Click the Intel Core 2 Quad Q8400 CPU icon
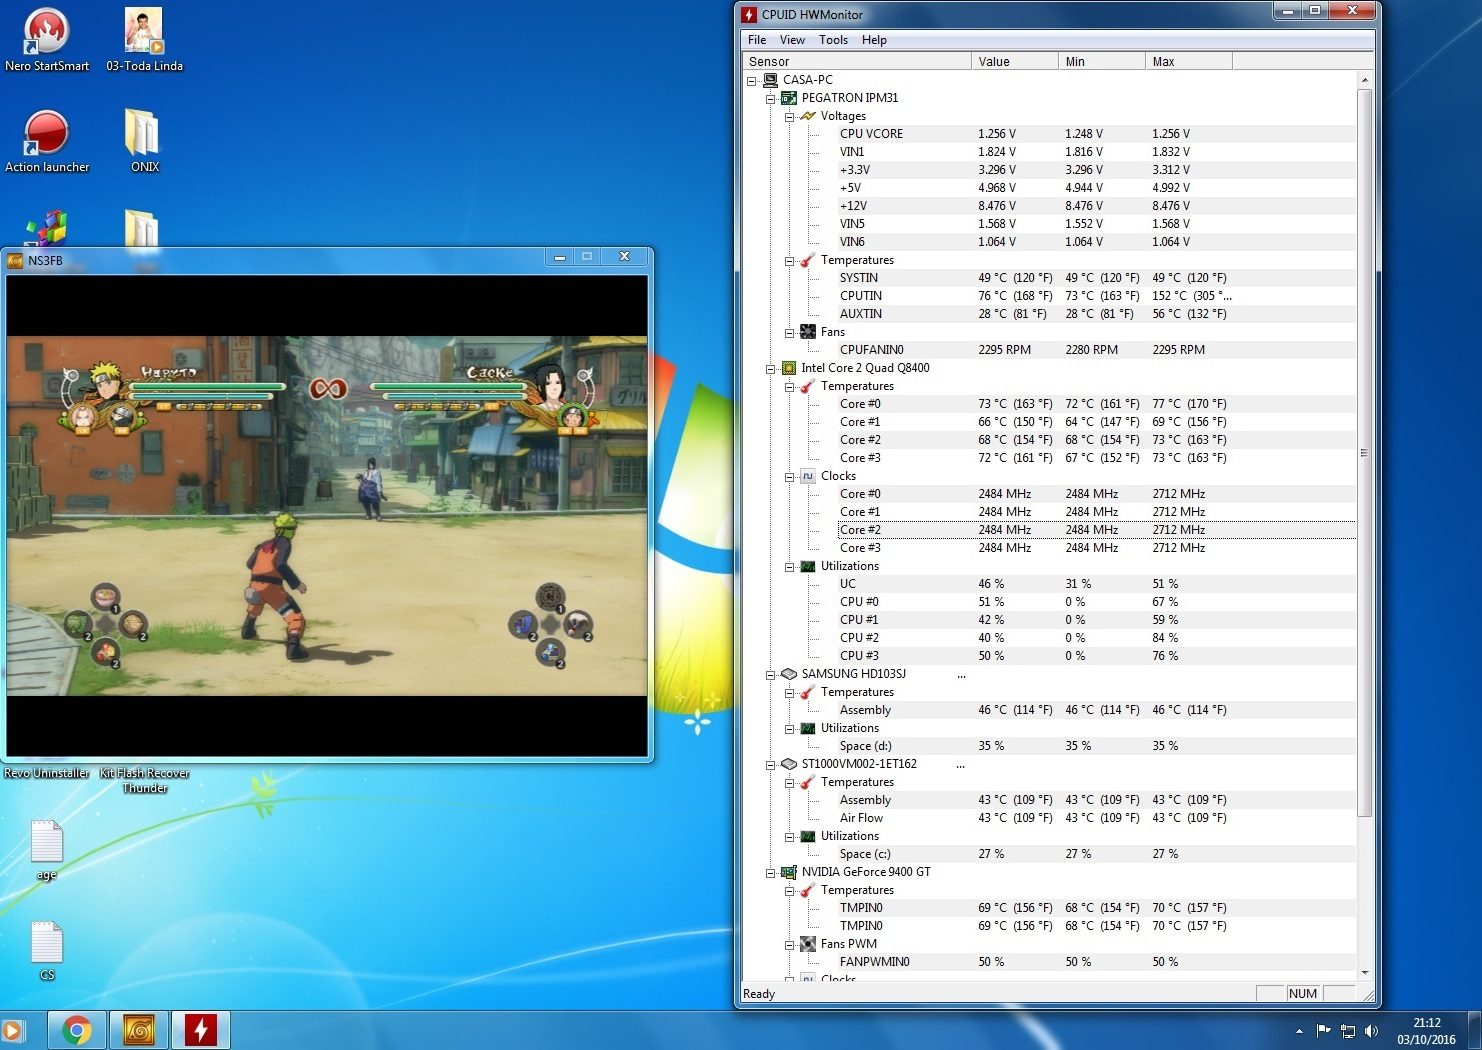 click(x=789, y=368)
